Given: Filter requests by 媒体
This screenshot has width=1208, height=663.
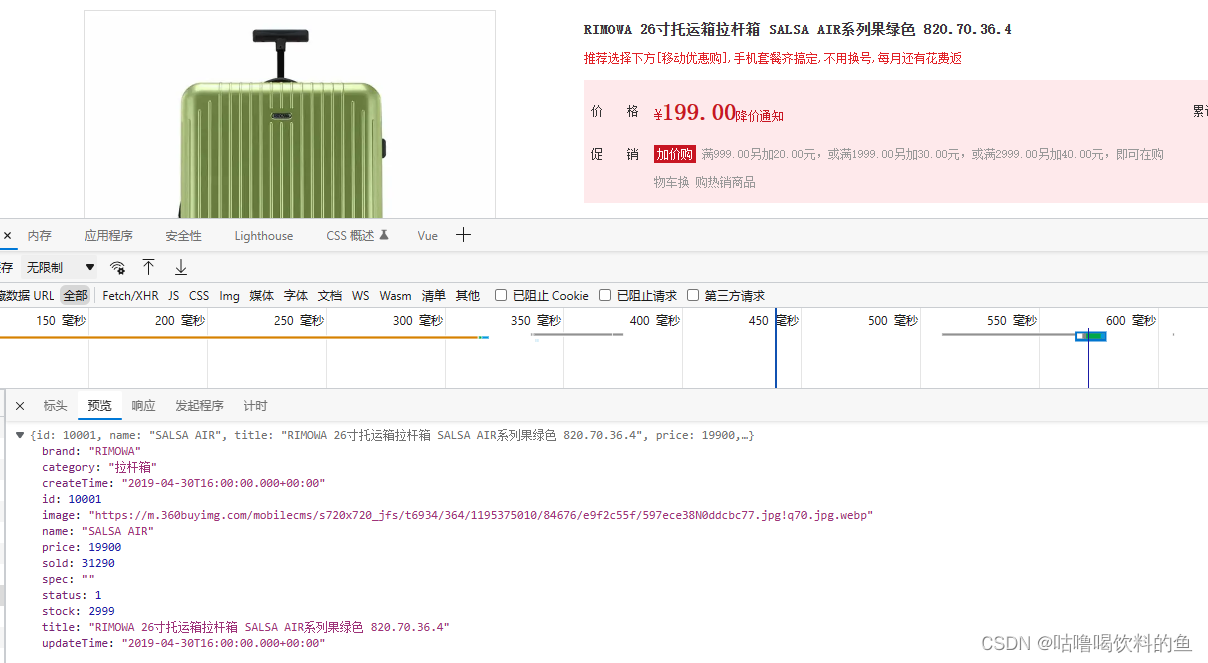Looking at the screenshot, I should [x=262, y=295].
